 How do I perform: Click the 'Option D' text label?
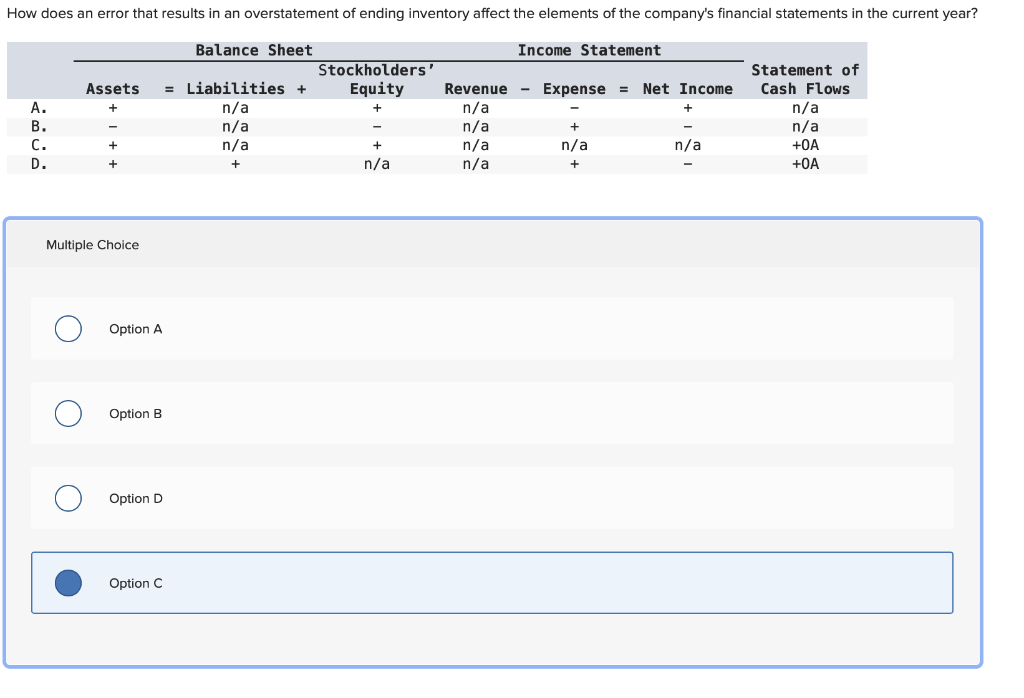click(x=136, y=499)
